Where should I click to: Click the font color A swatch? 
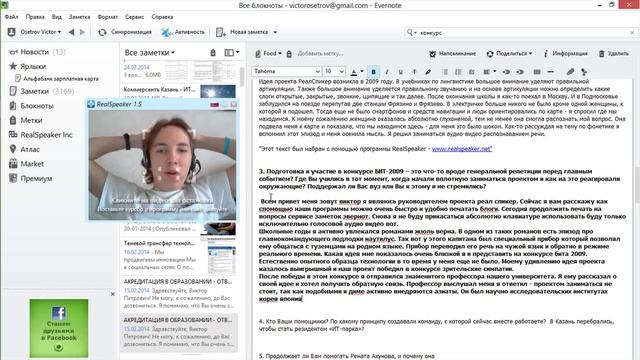coord(353,72)
